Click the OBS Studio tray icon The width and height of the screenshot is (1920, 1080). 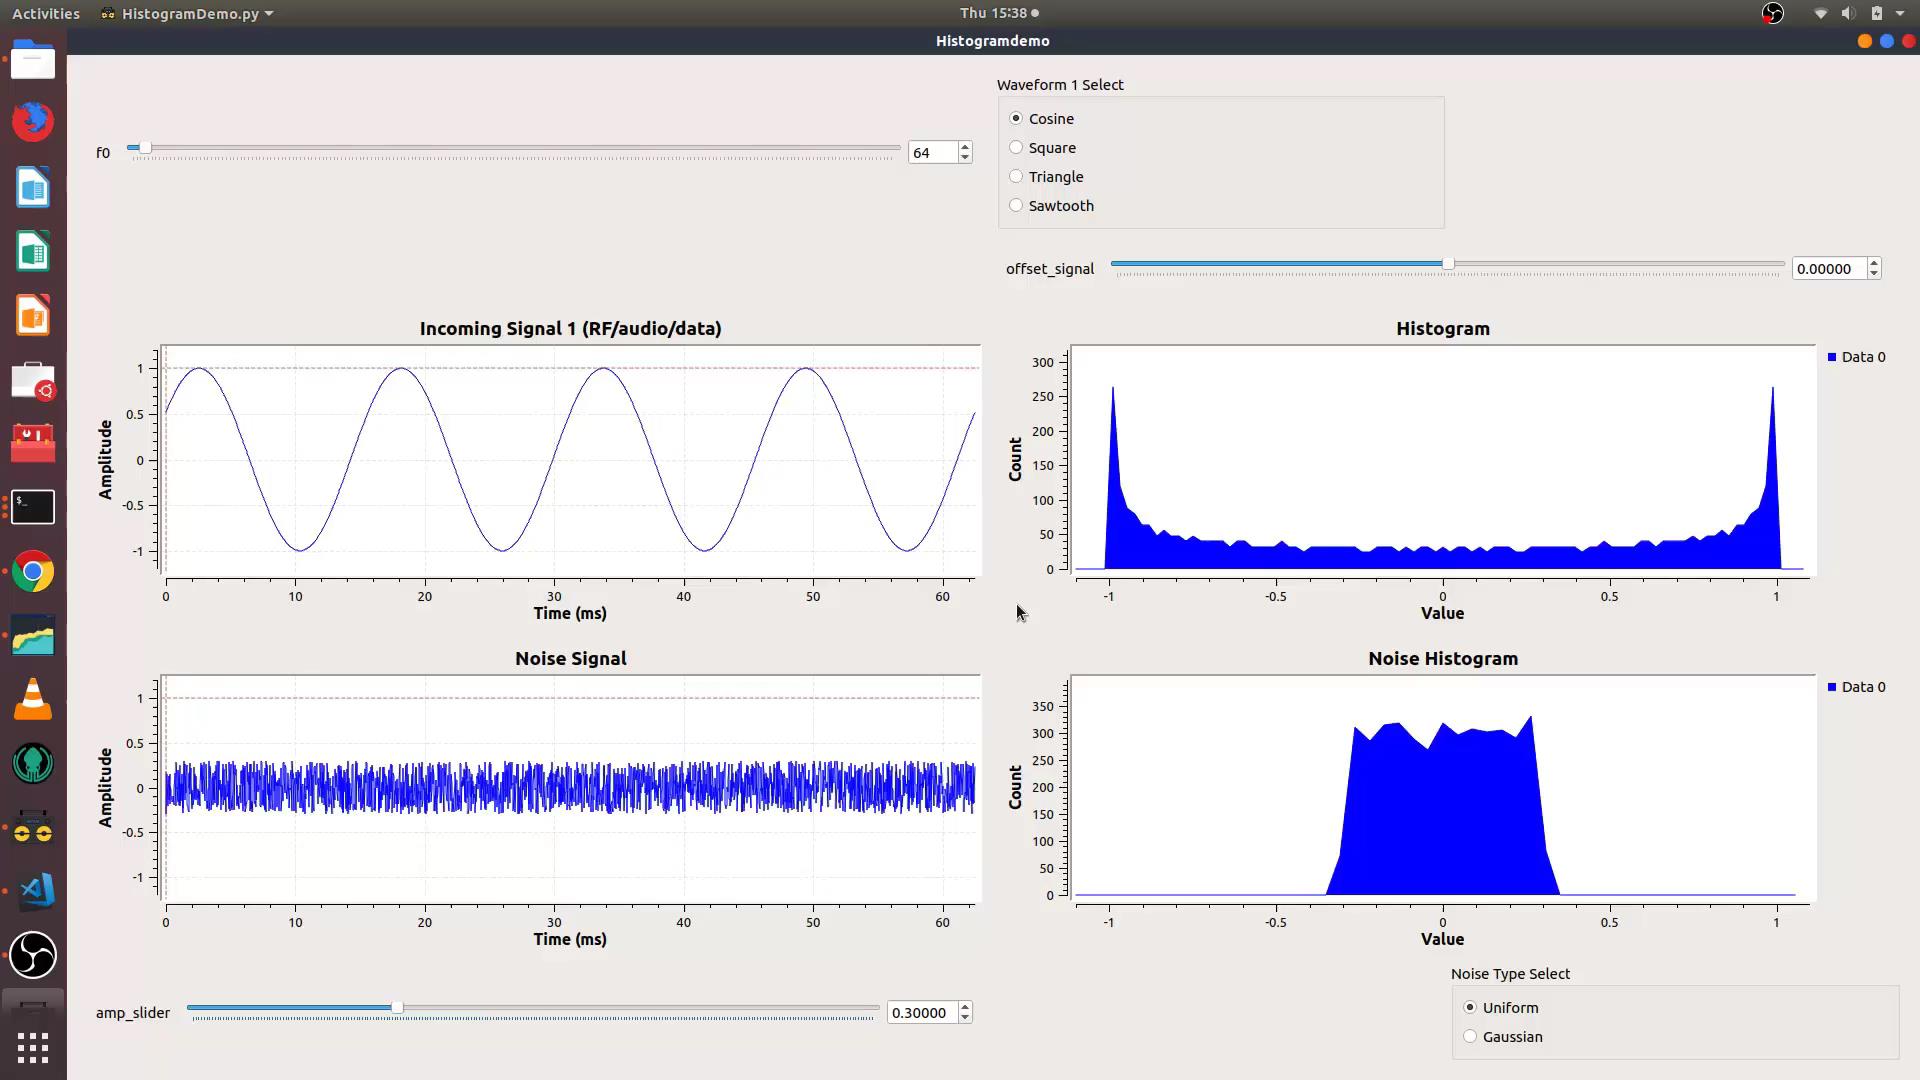pyautogui.click(x=1771, y=13)
